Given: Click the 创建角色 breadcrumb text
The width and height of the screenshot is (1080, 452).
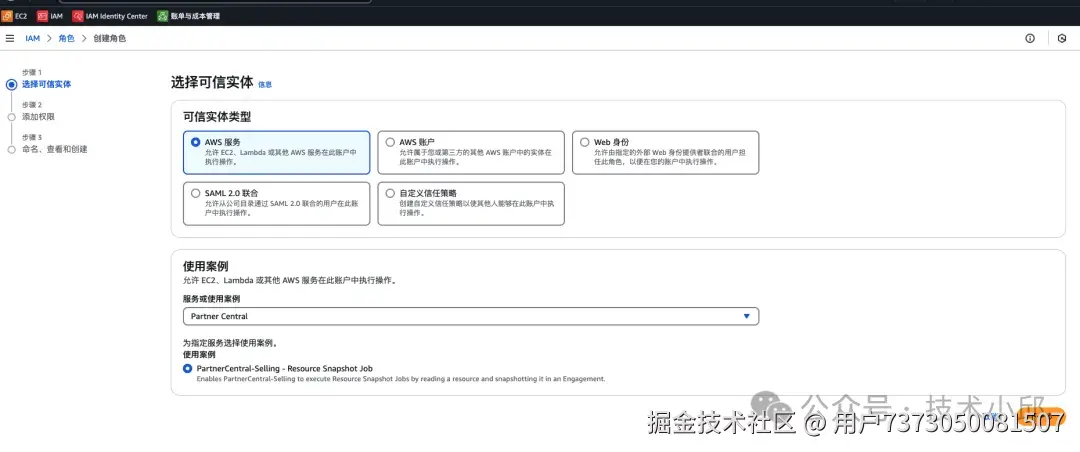Looking at the screenshot, I should 110,39.
